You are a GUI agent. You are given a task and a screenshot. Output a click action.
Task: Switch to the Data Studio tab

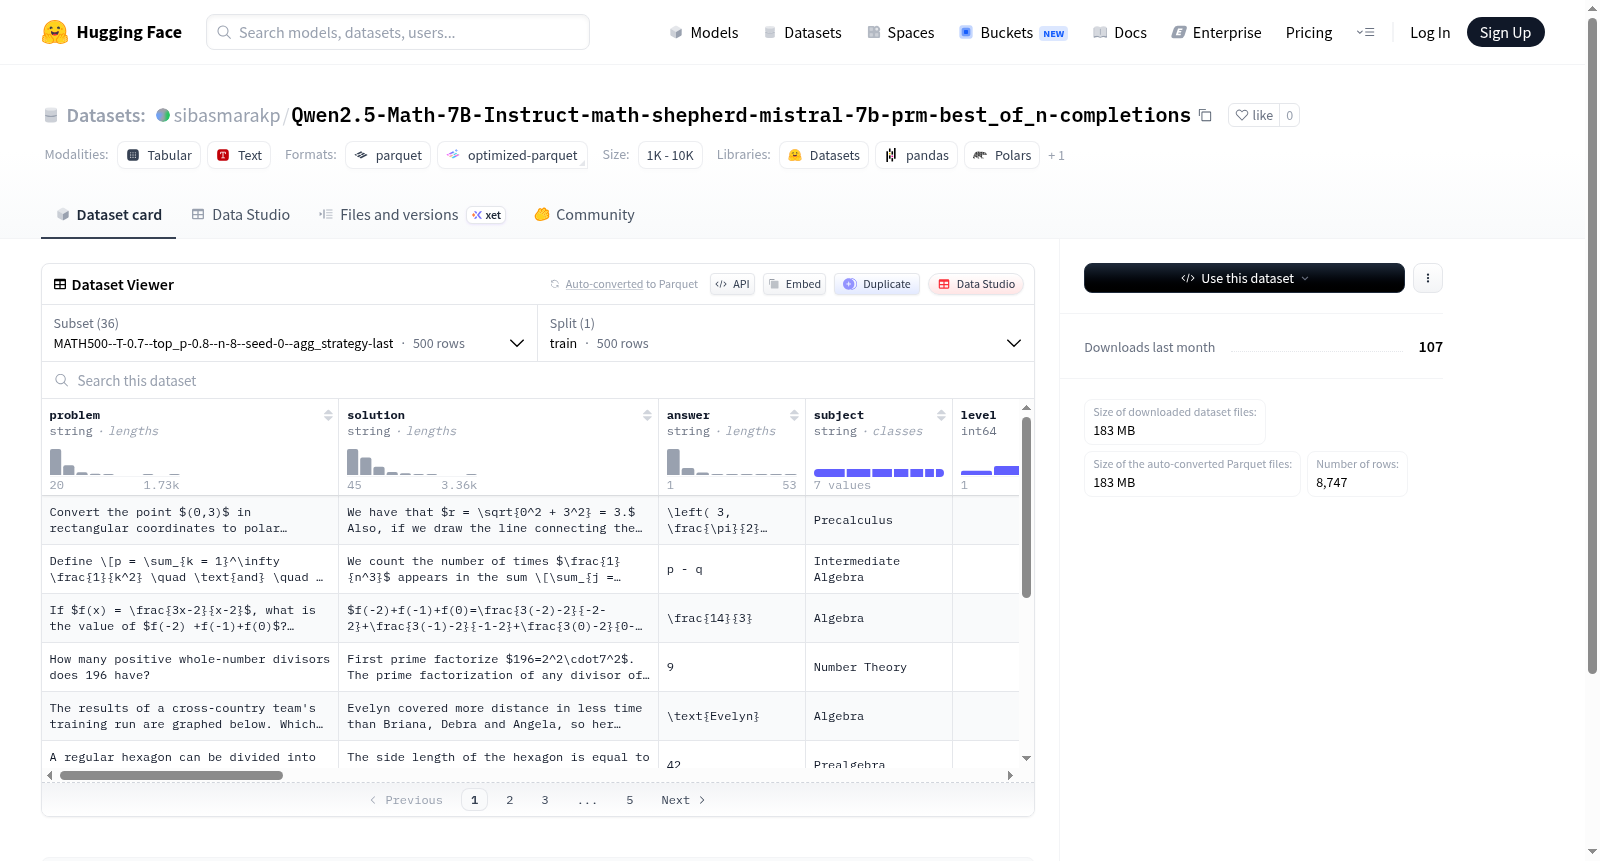241,215
